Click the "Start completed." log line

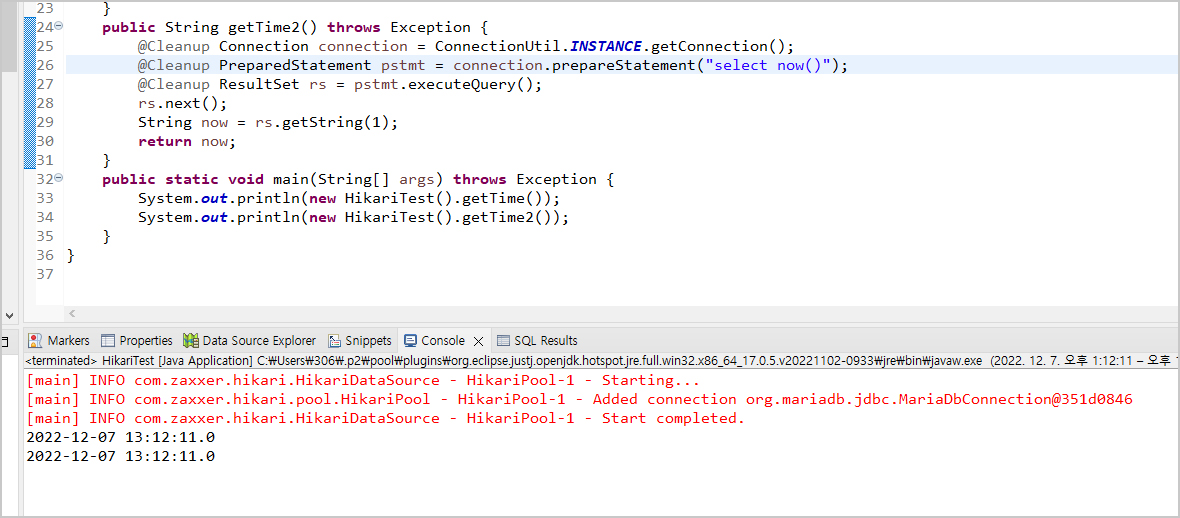tap(385, 418)
